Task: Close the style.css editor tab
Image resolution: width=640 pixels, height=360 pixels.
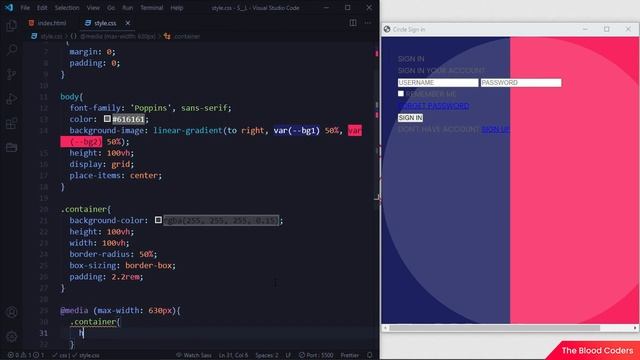Action: 128,23
